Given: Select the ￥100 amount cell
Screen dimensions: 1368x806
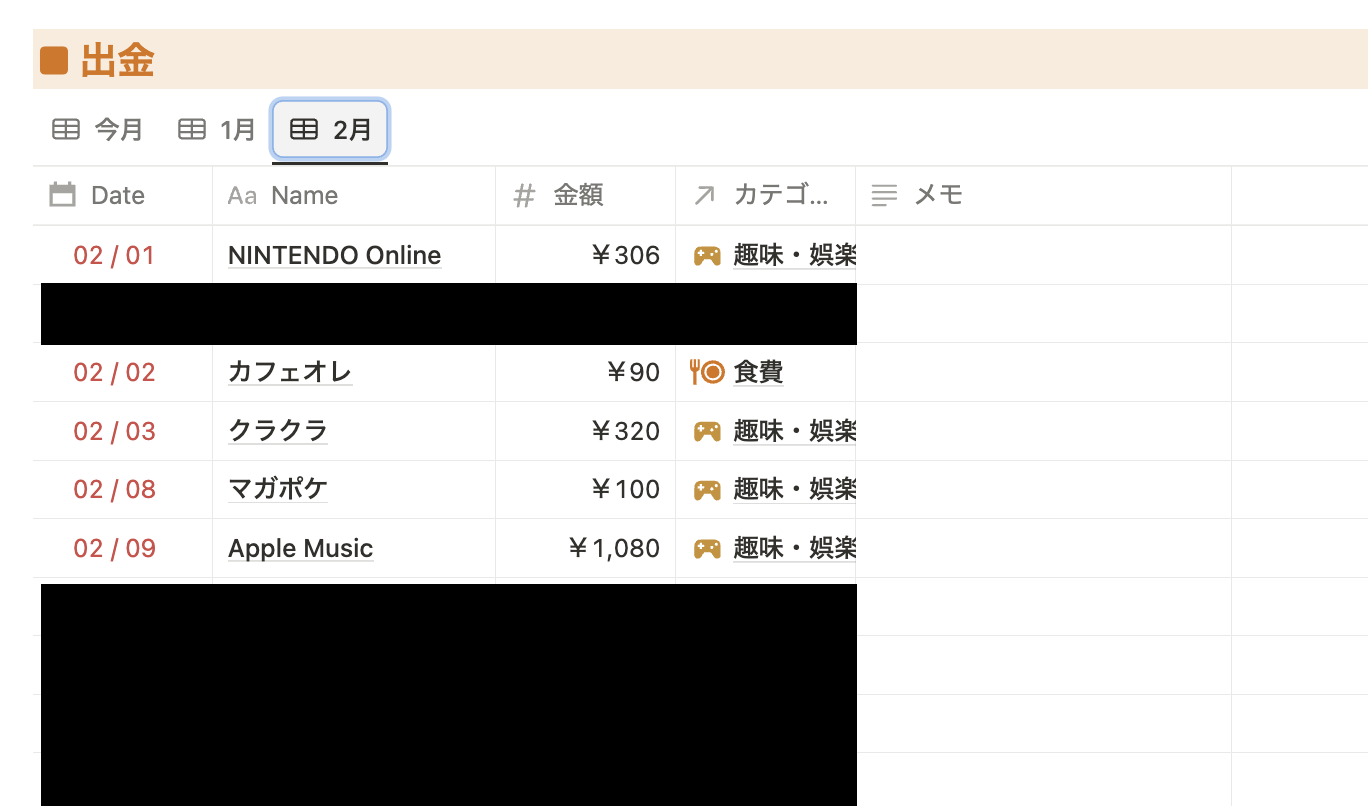Looking at the screenshot, I should click(x=585, y=489).
